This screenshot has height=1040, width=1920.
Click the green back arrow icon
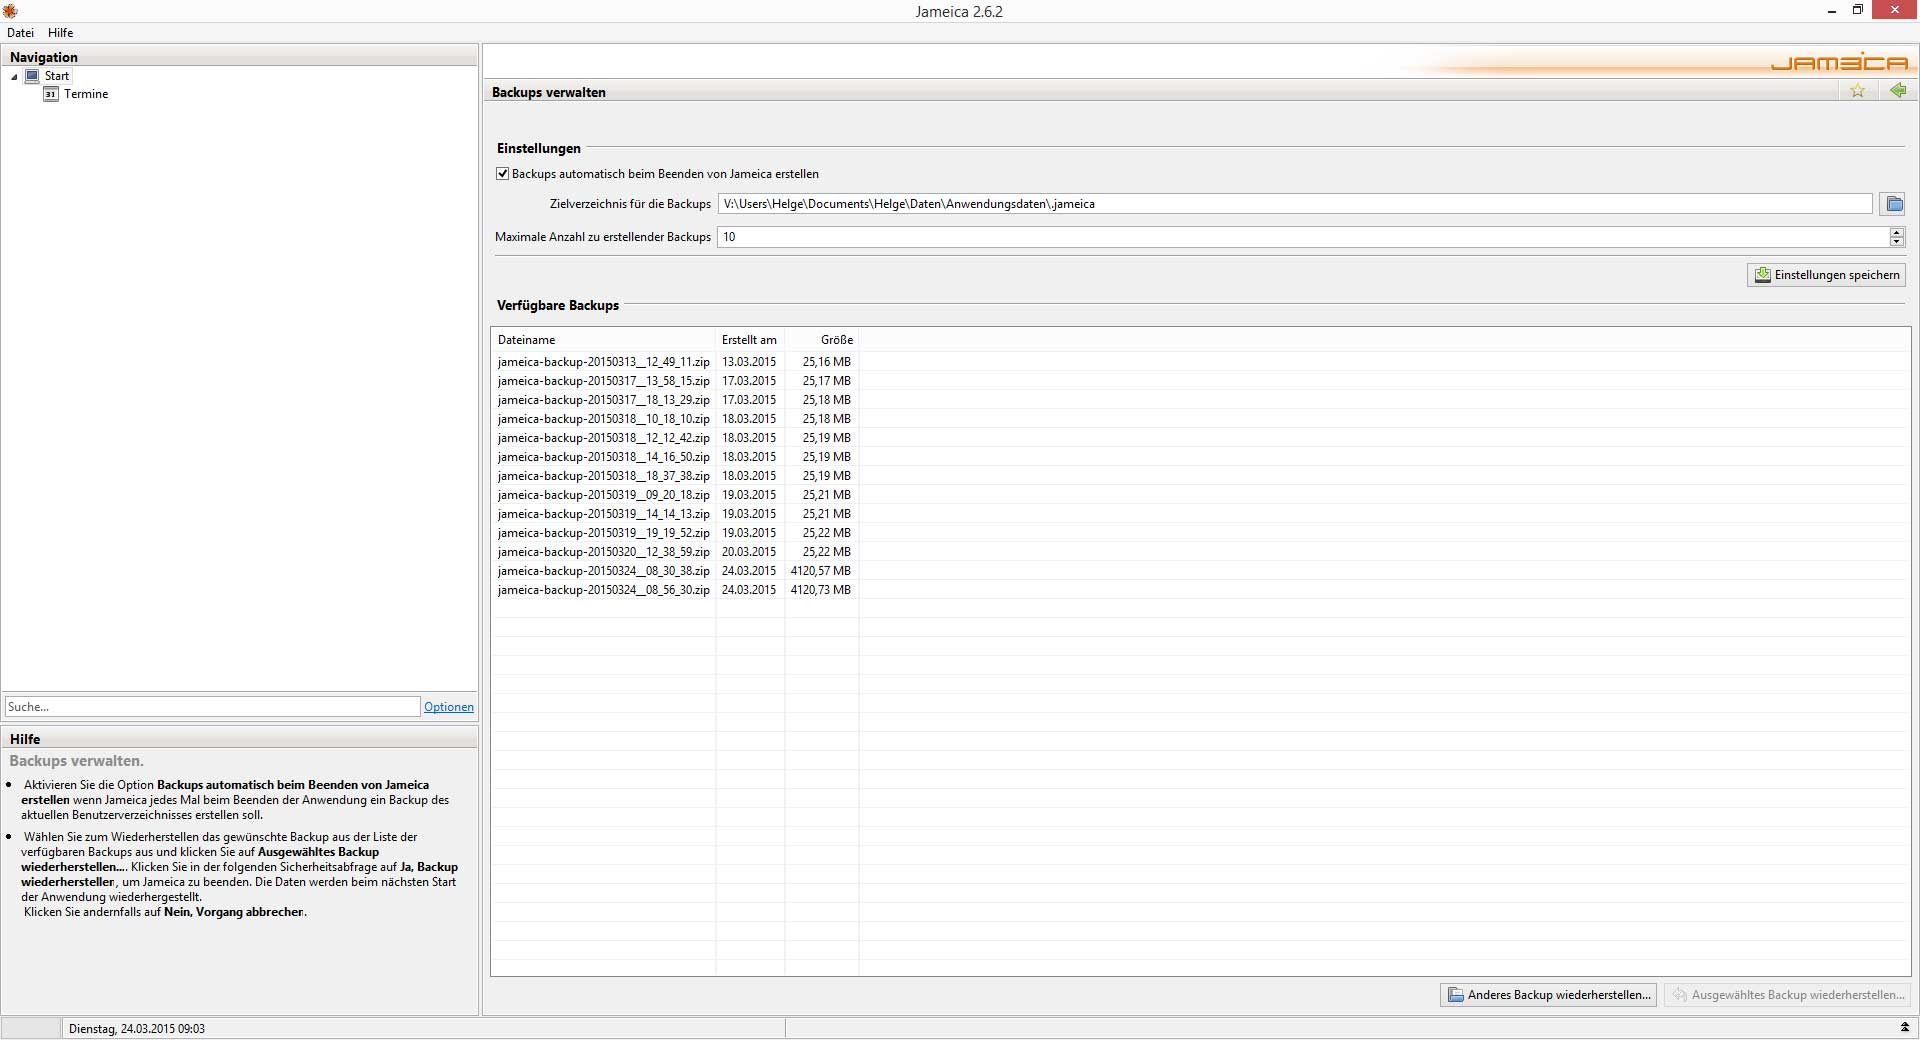(1897, 91)
